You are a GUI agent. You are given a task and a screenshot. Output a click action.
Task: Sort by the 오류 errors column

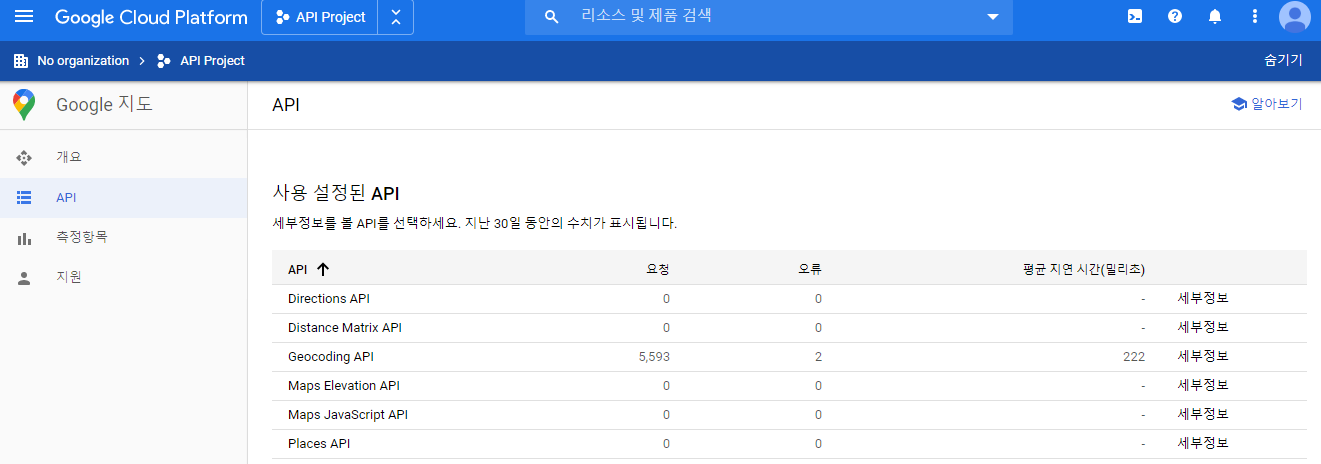[x=810, y=269]
